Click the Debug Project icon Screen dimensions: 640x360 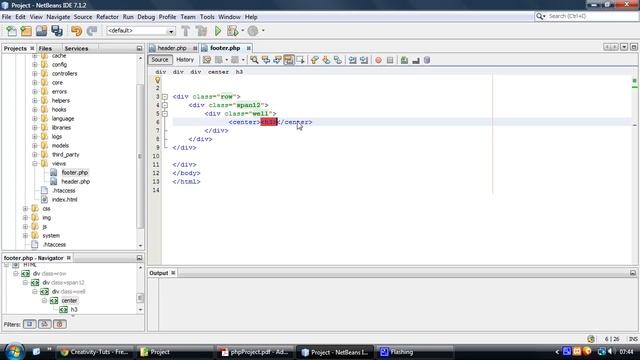(232, 31)
